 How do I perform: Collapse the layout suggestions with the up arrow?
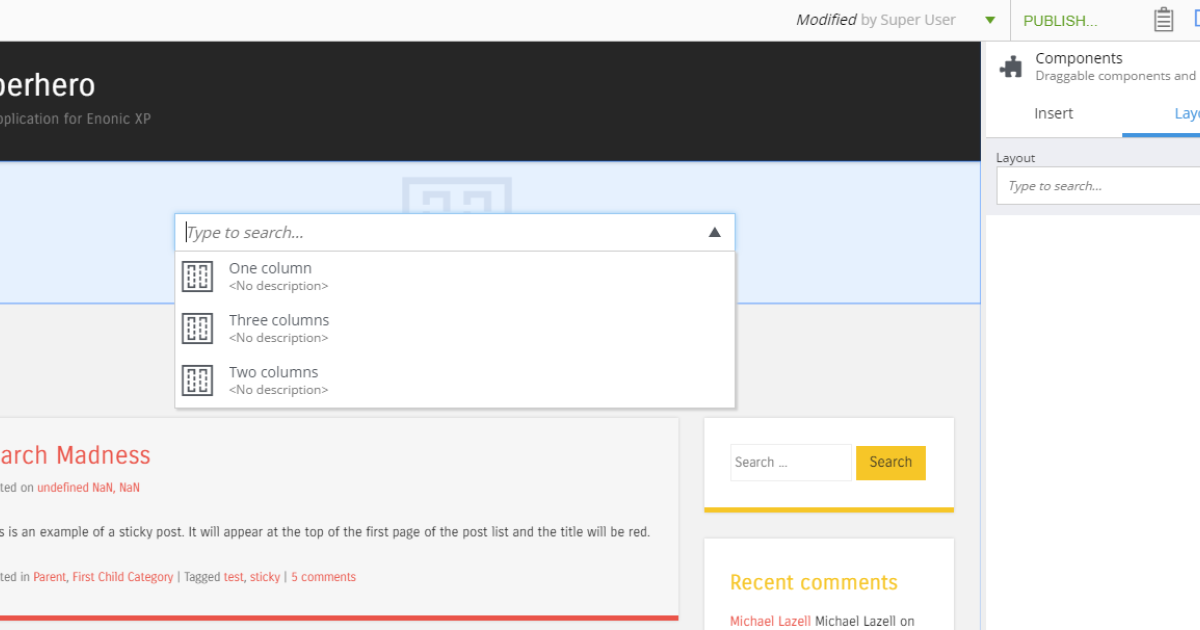tap(714, 231)
